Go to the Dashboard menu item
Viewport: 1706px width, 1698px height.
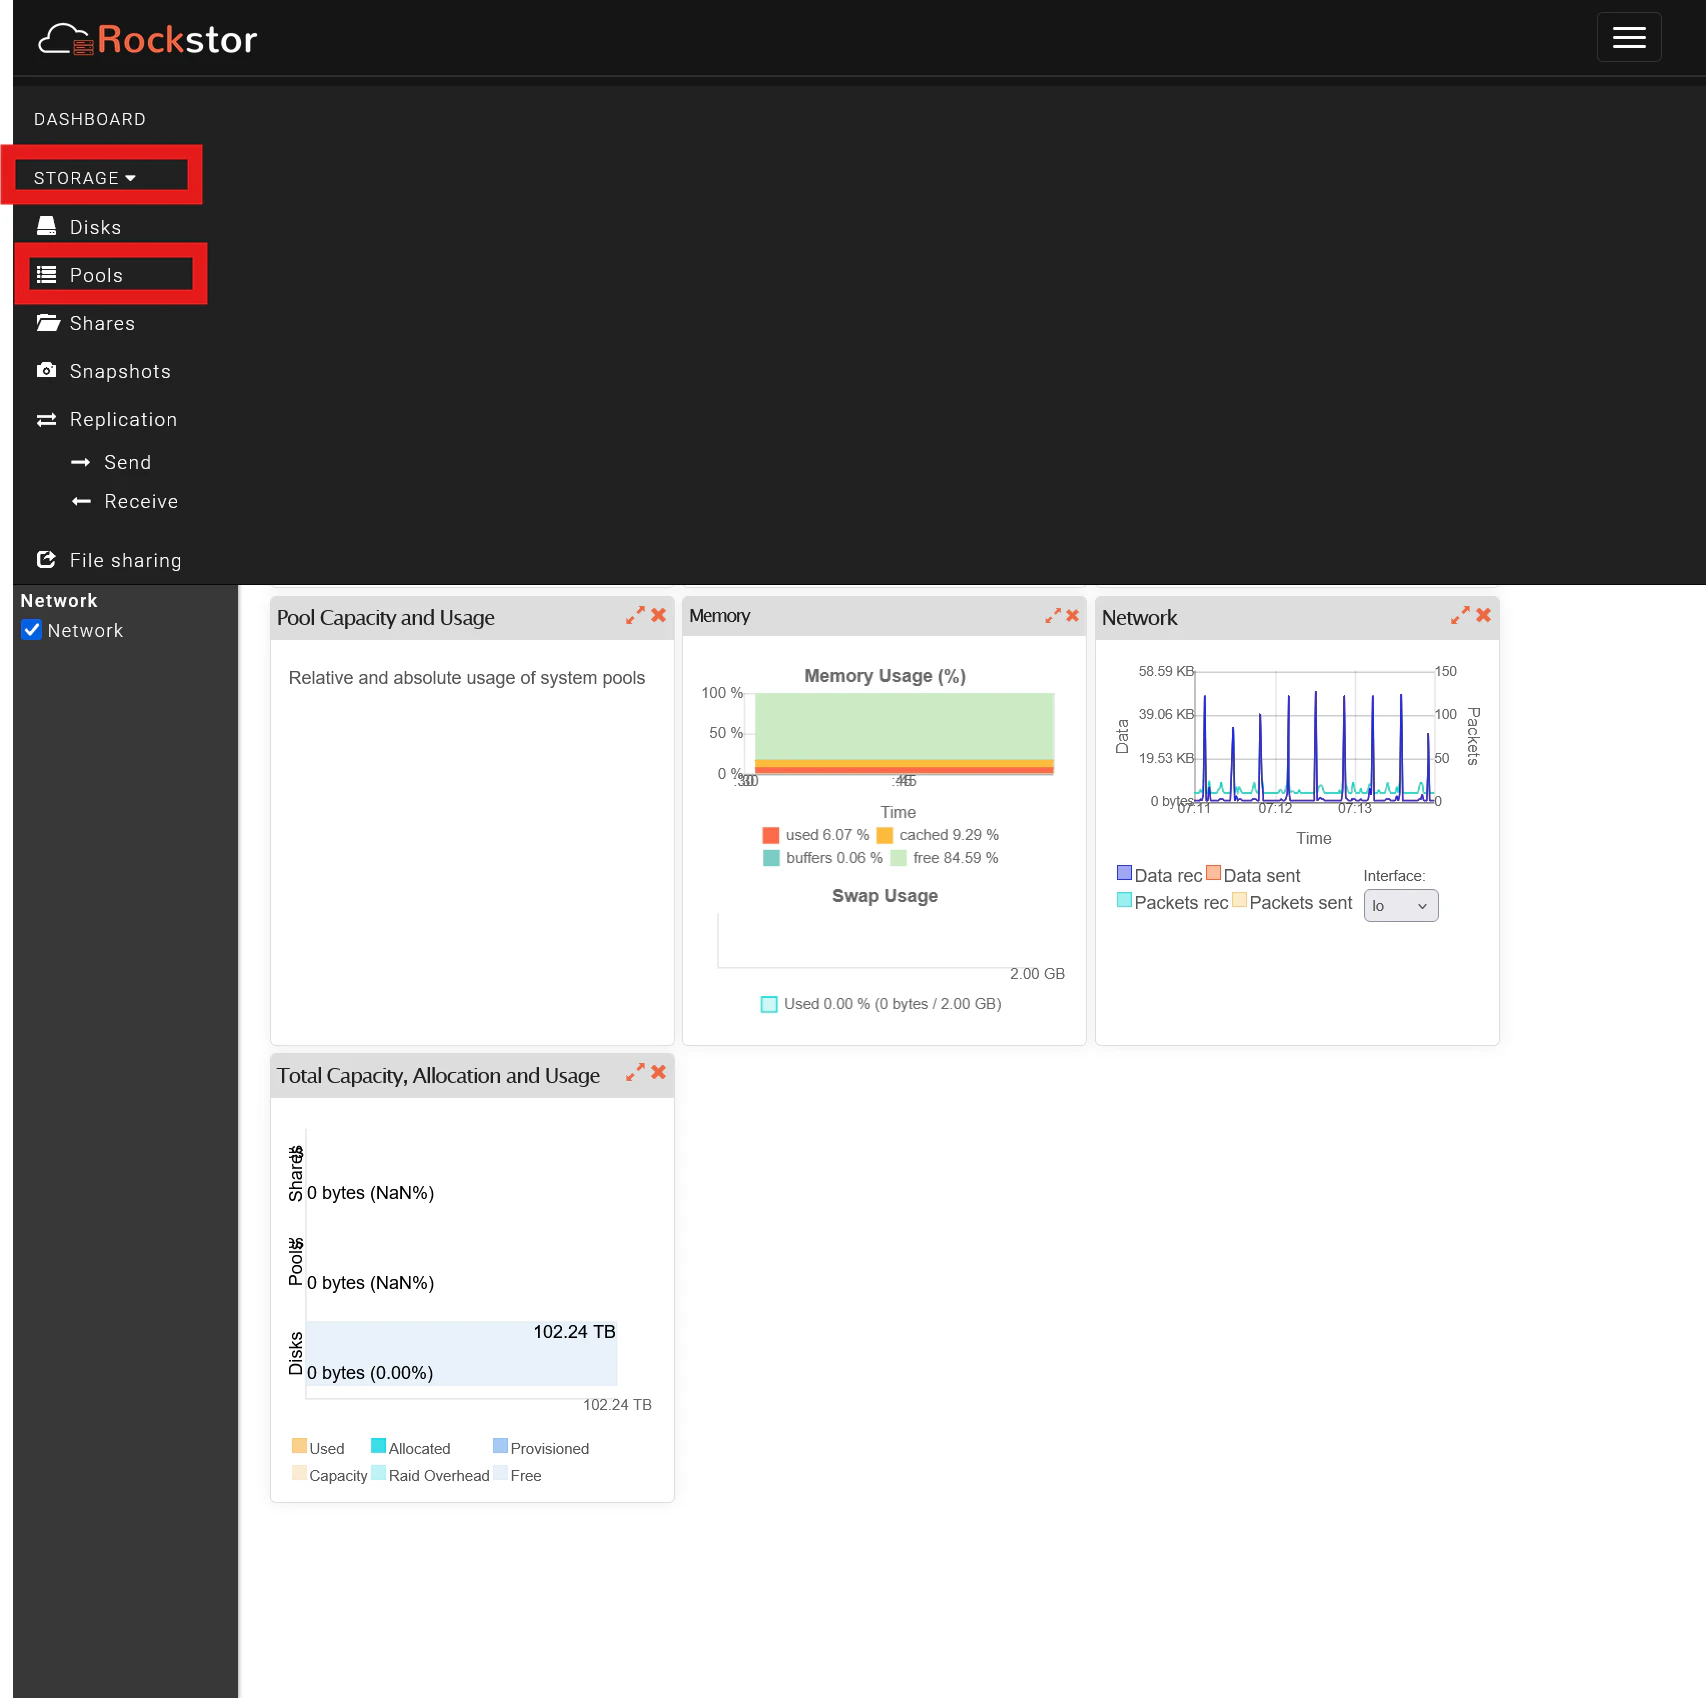90,120
